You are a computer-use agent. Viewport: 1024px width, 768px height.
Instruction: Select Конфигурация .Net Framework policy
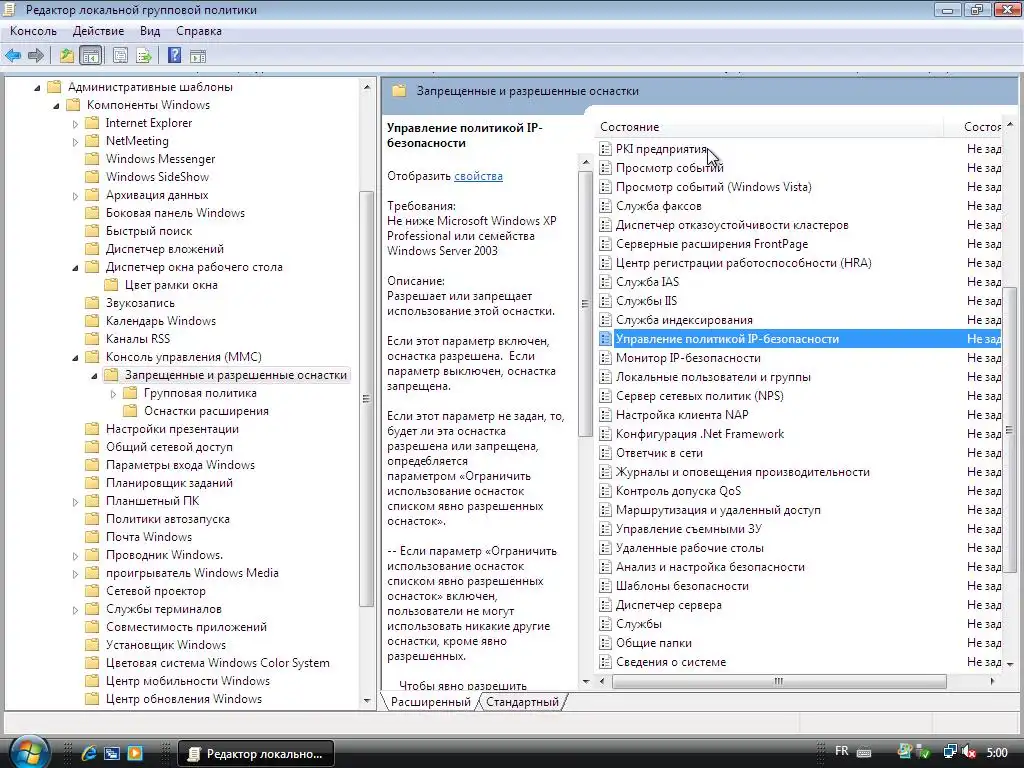coord(700,434)
